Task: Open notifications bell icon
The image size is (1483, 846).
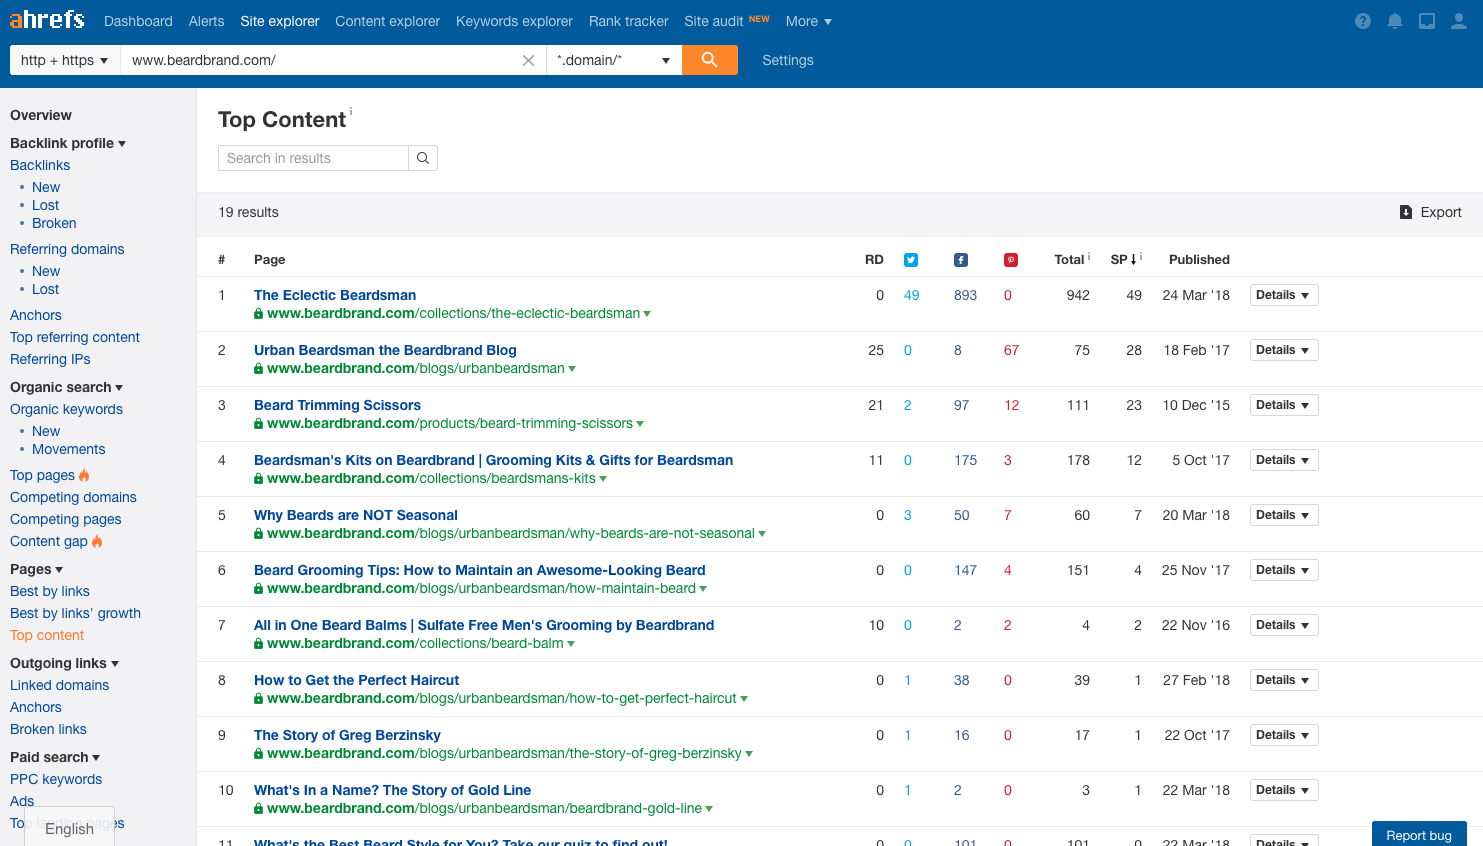Action: tap(1395, 21)
